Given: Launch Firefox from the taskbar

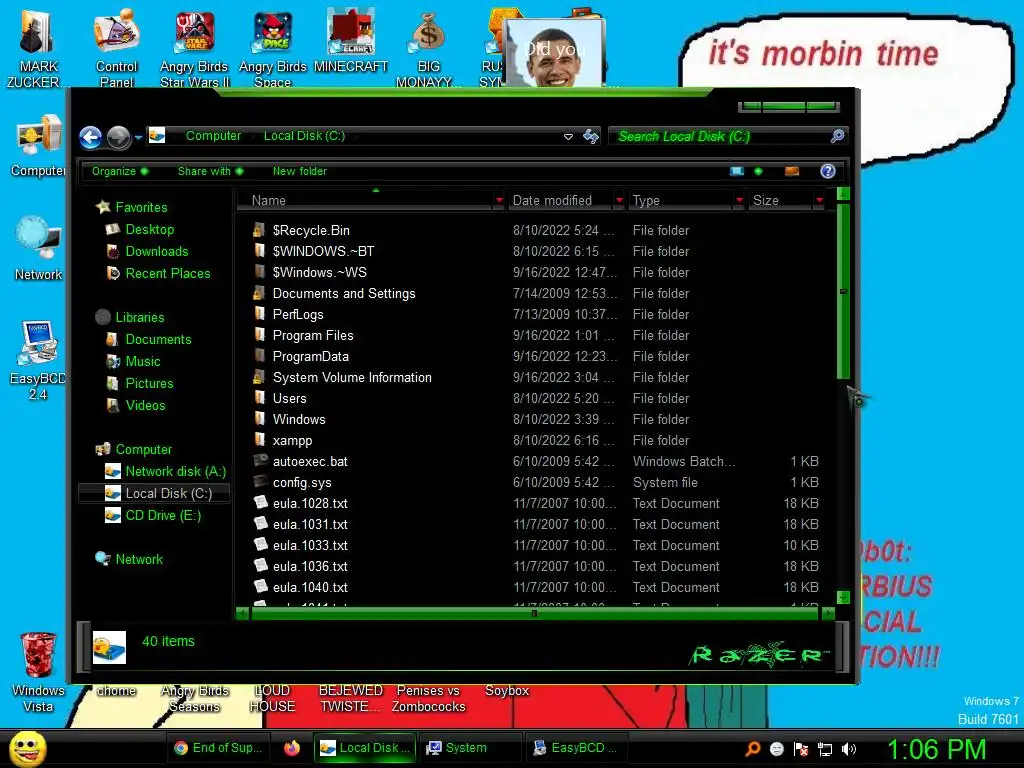Looking at the screenshot, I should (x=291, y=748).
